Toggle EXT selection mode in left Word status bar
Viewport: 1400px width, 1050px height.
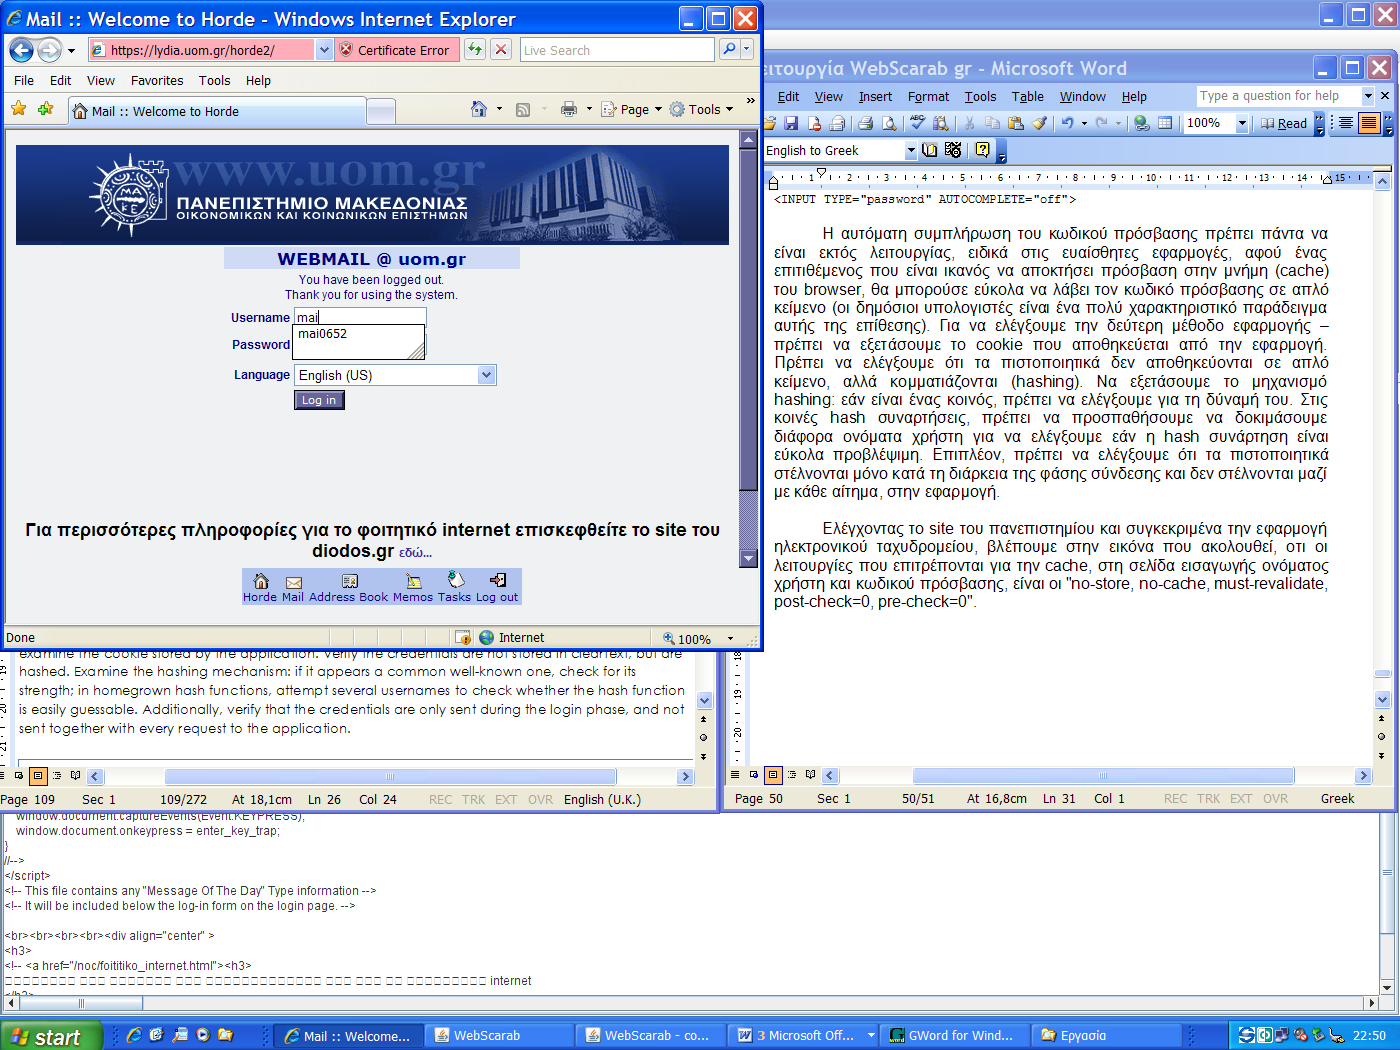pyautogui.click(x=506, y=799)
